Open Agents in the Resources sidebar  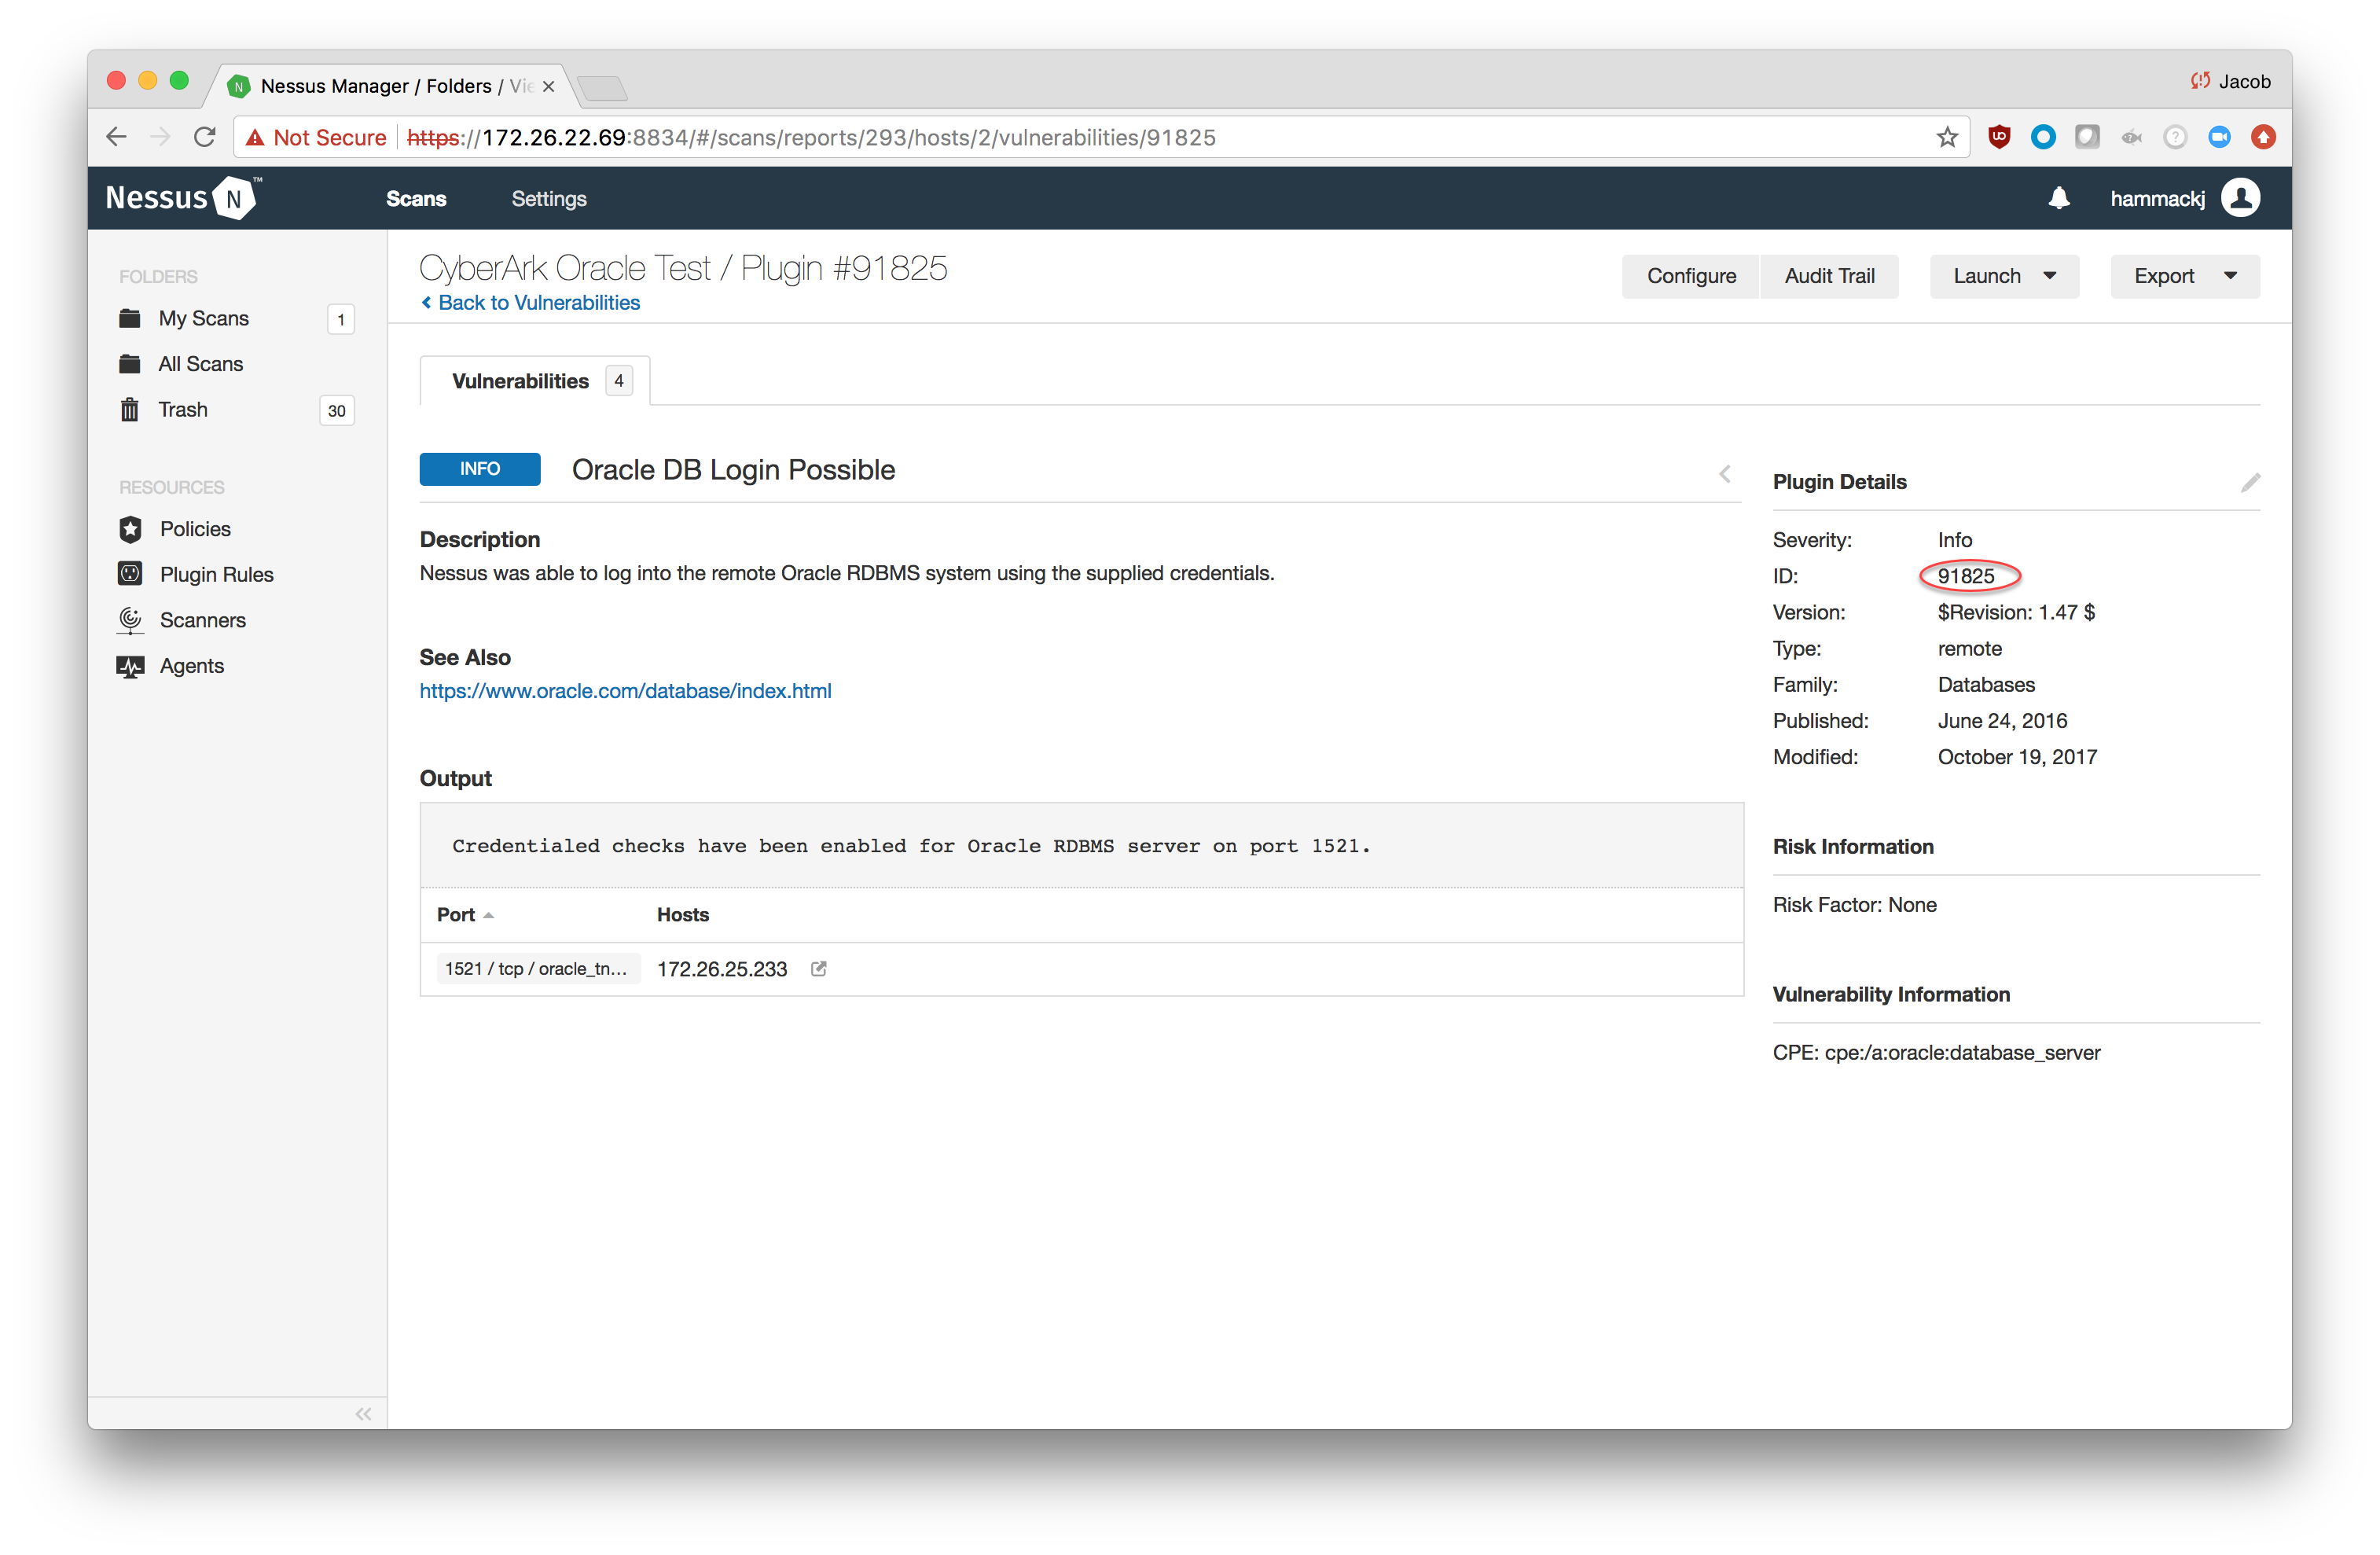pyautogui.click(x=191, y=666)
